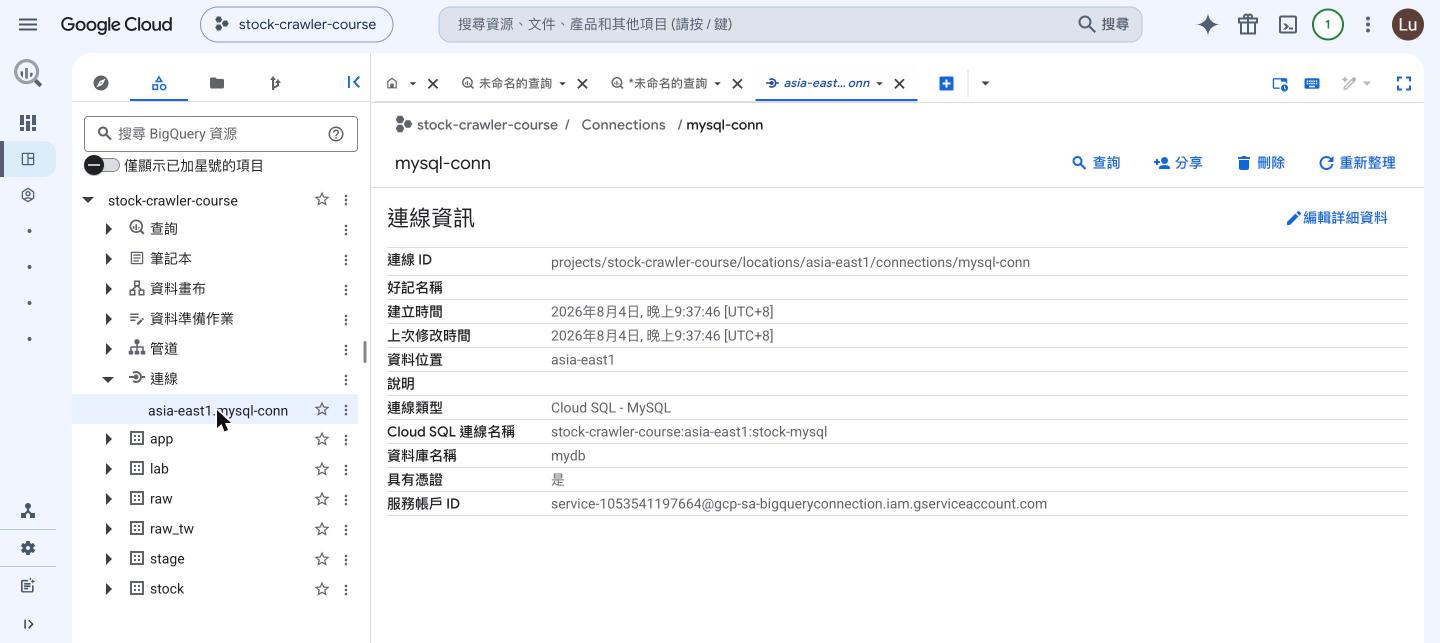
Task: Star the stage dataset
Action: 322,559
